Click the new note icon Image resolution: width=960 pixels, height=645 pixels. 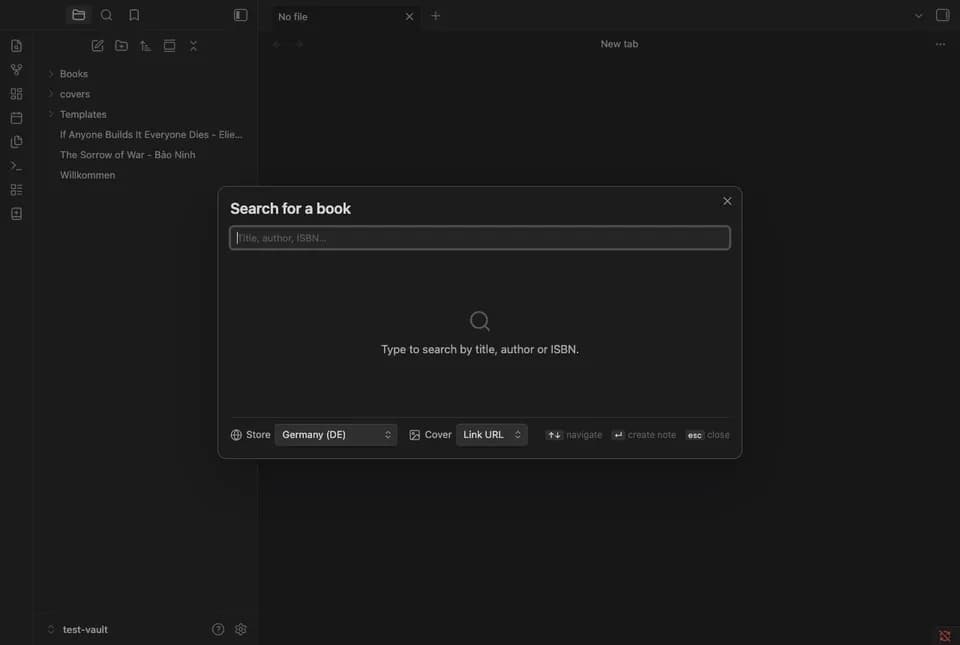tap(97, 46)
